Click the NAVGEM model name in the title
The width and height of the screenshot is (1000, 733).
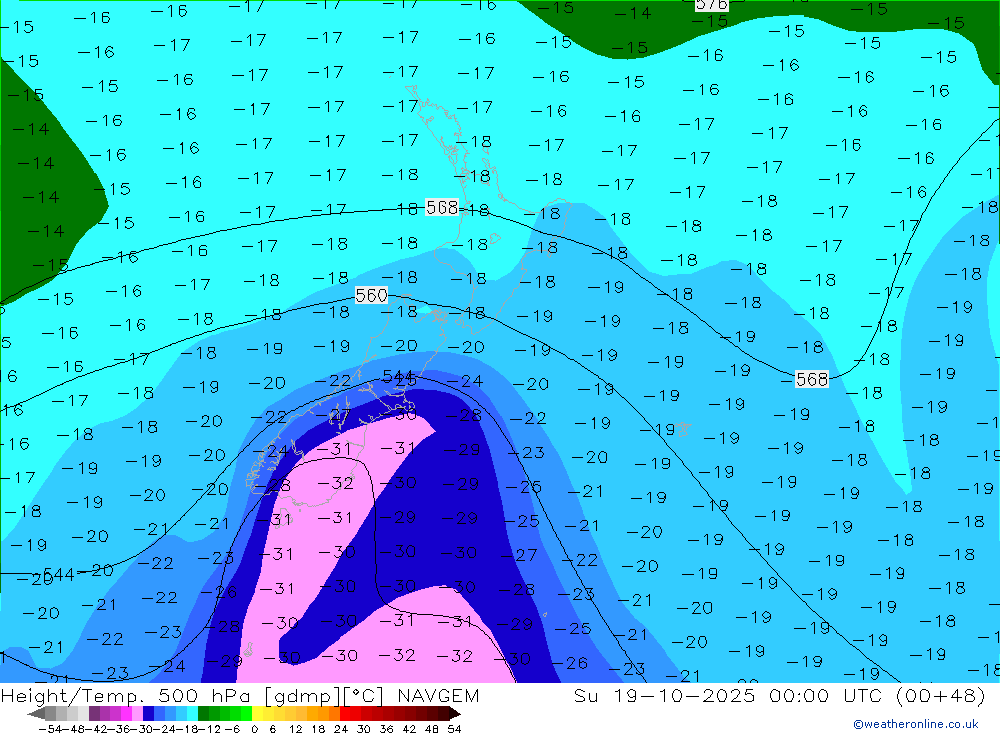click(438, 695)
